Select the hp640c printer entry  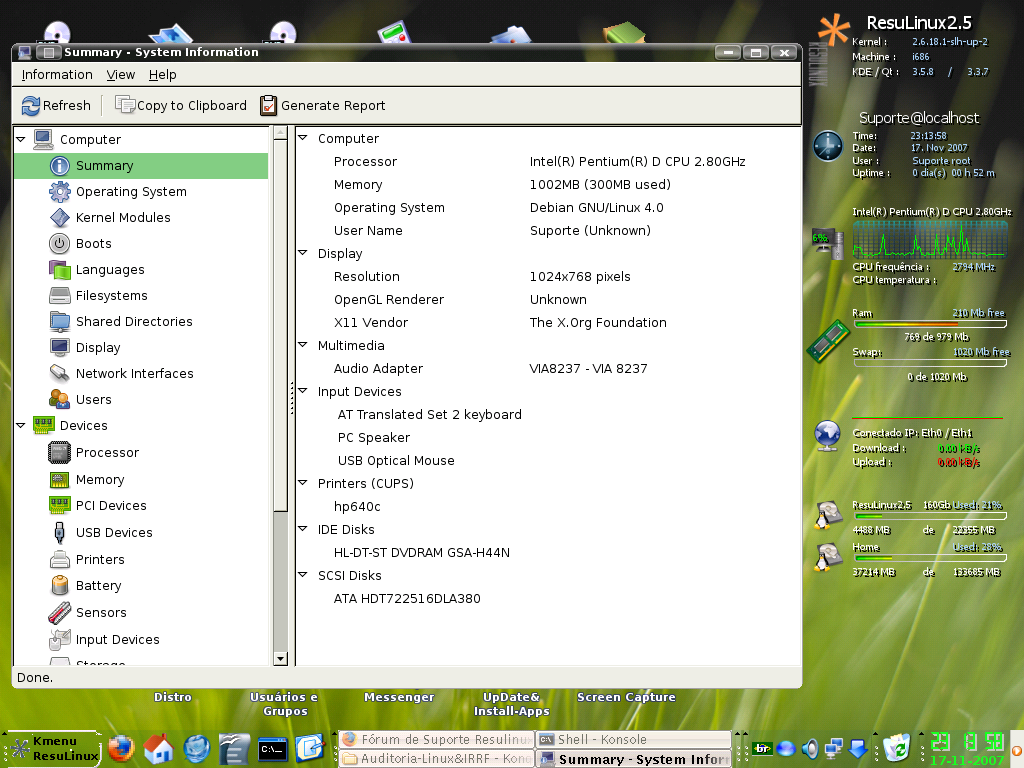pyautogui.click(x=357, y=506)
